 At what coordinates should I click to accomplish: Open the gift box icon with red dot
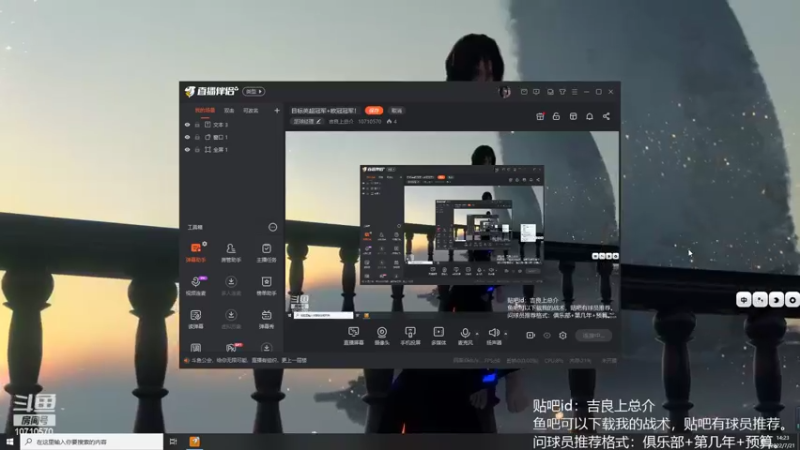click(x=540, y=116)
